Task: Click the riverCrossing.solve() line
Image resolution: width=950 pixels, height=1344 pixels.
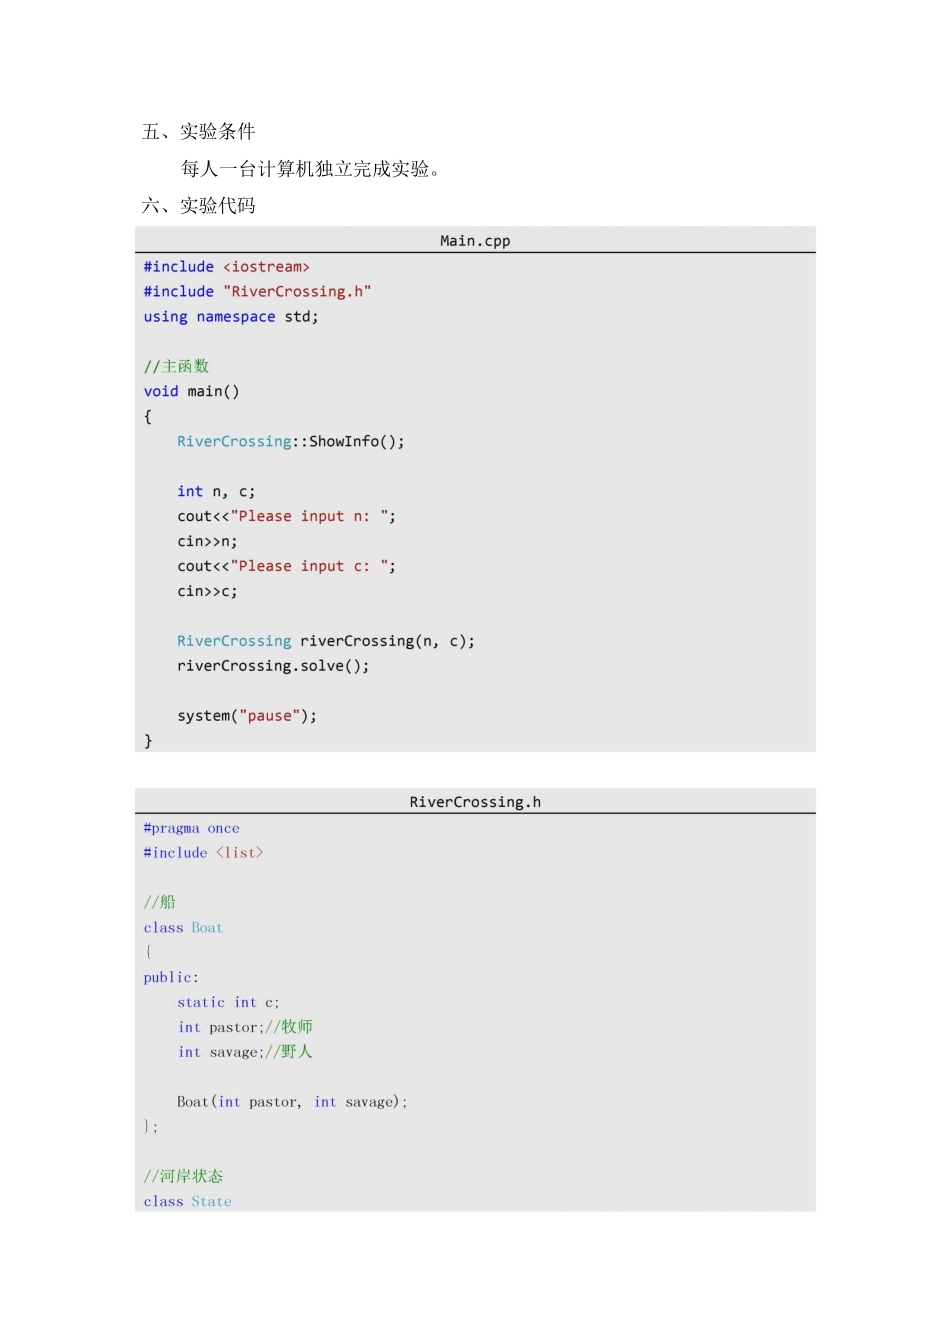Action: coord(273,666)
